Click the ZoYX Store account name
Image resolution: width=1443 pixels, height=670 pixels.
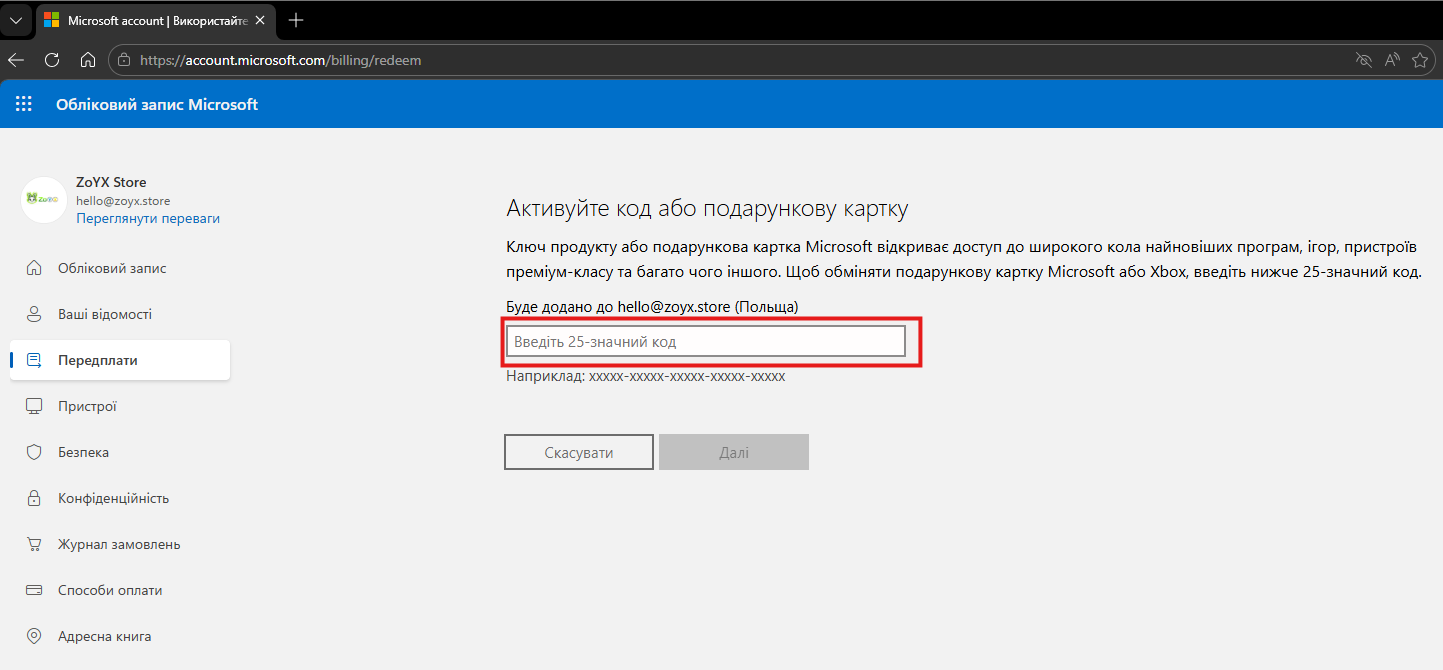(111, 182)
